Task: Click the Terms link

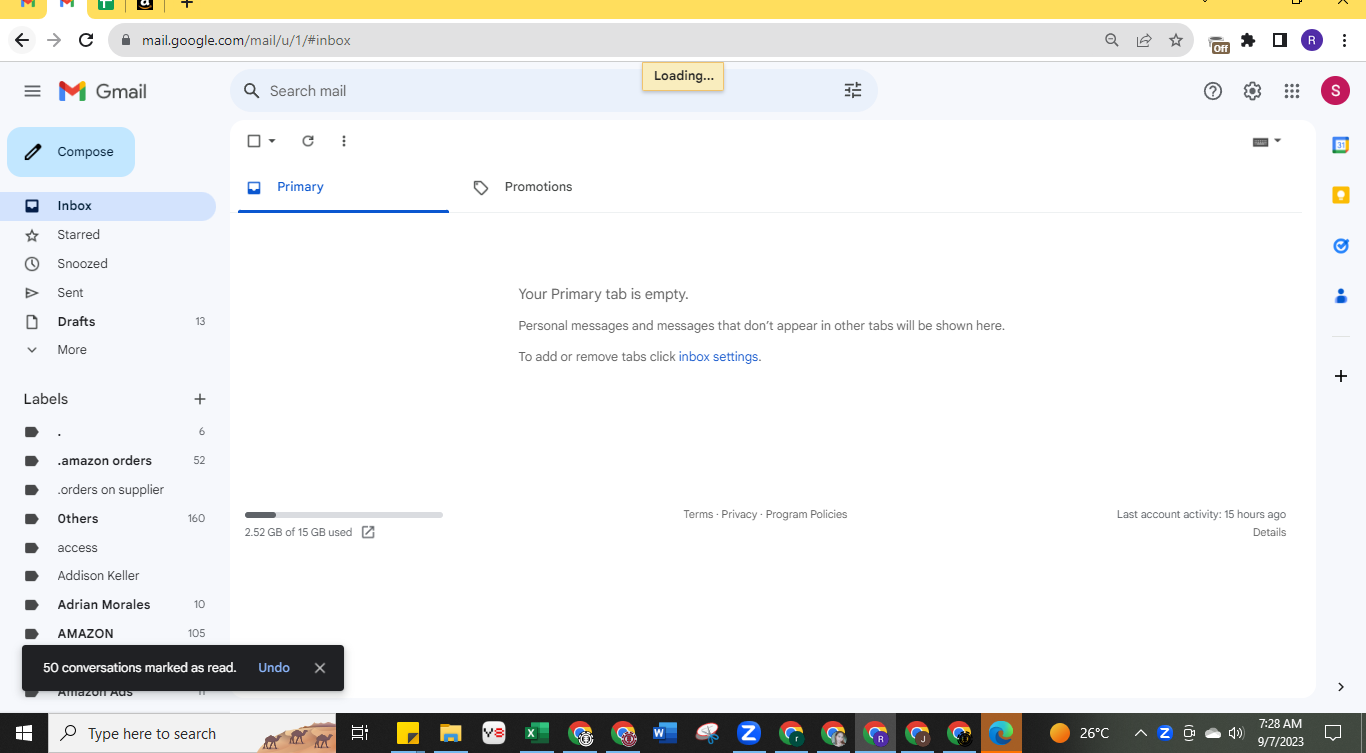Action: [x=698, y=514]
